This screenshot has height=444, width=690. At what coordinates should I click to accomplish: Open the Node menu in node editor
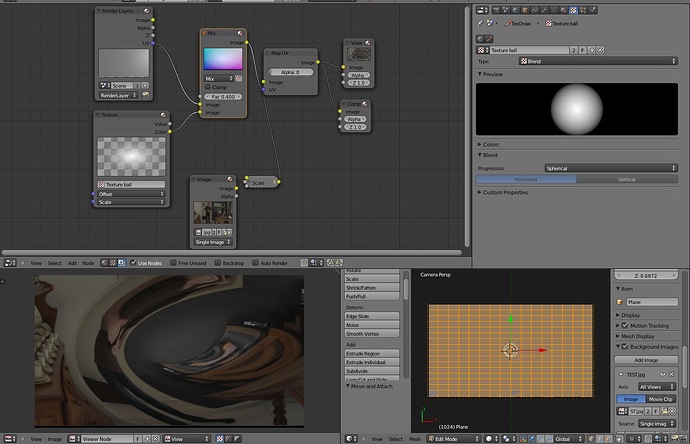(x=88, y=263)
